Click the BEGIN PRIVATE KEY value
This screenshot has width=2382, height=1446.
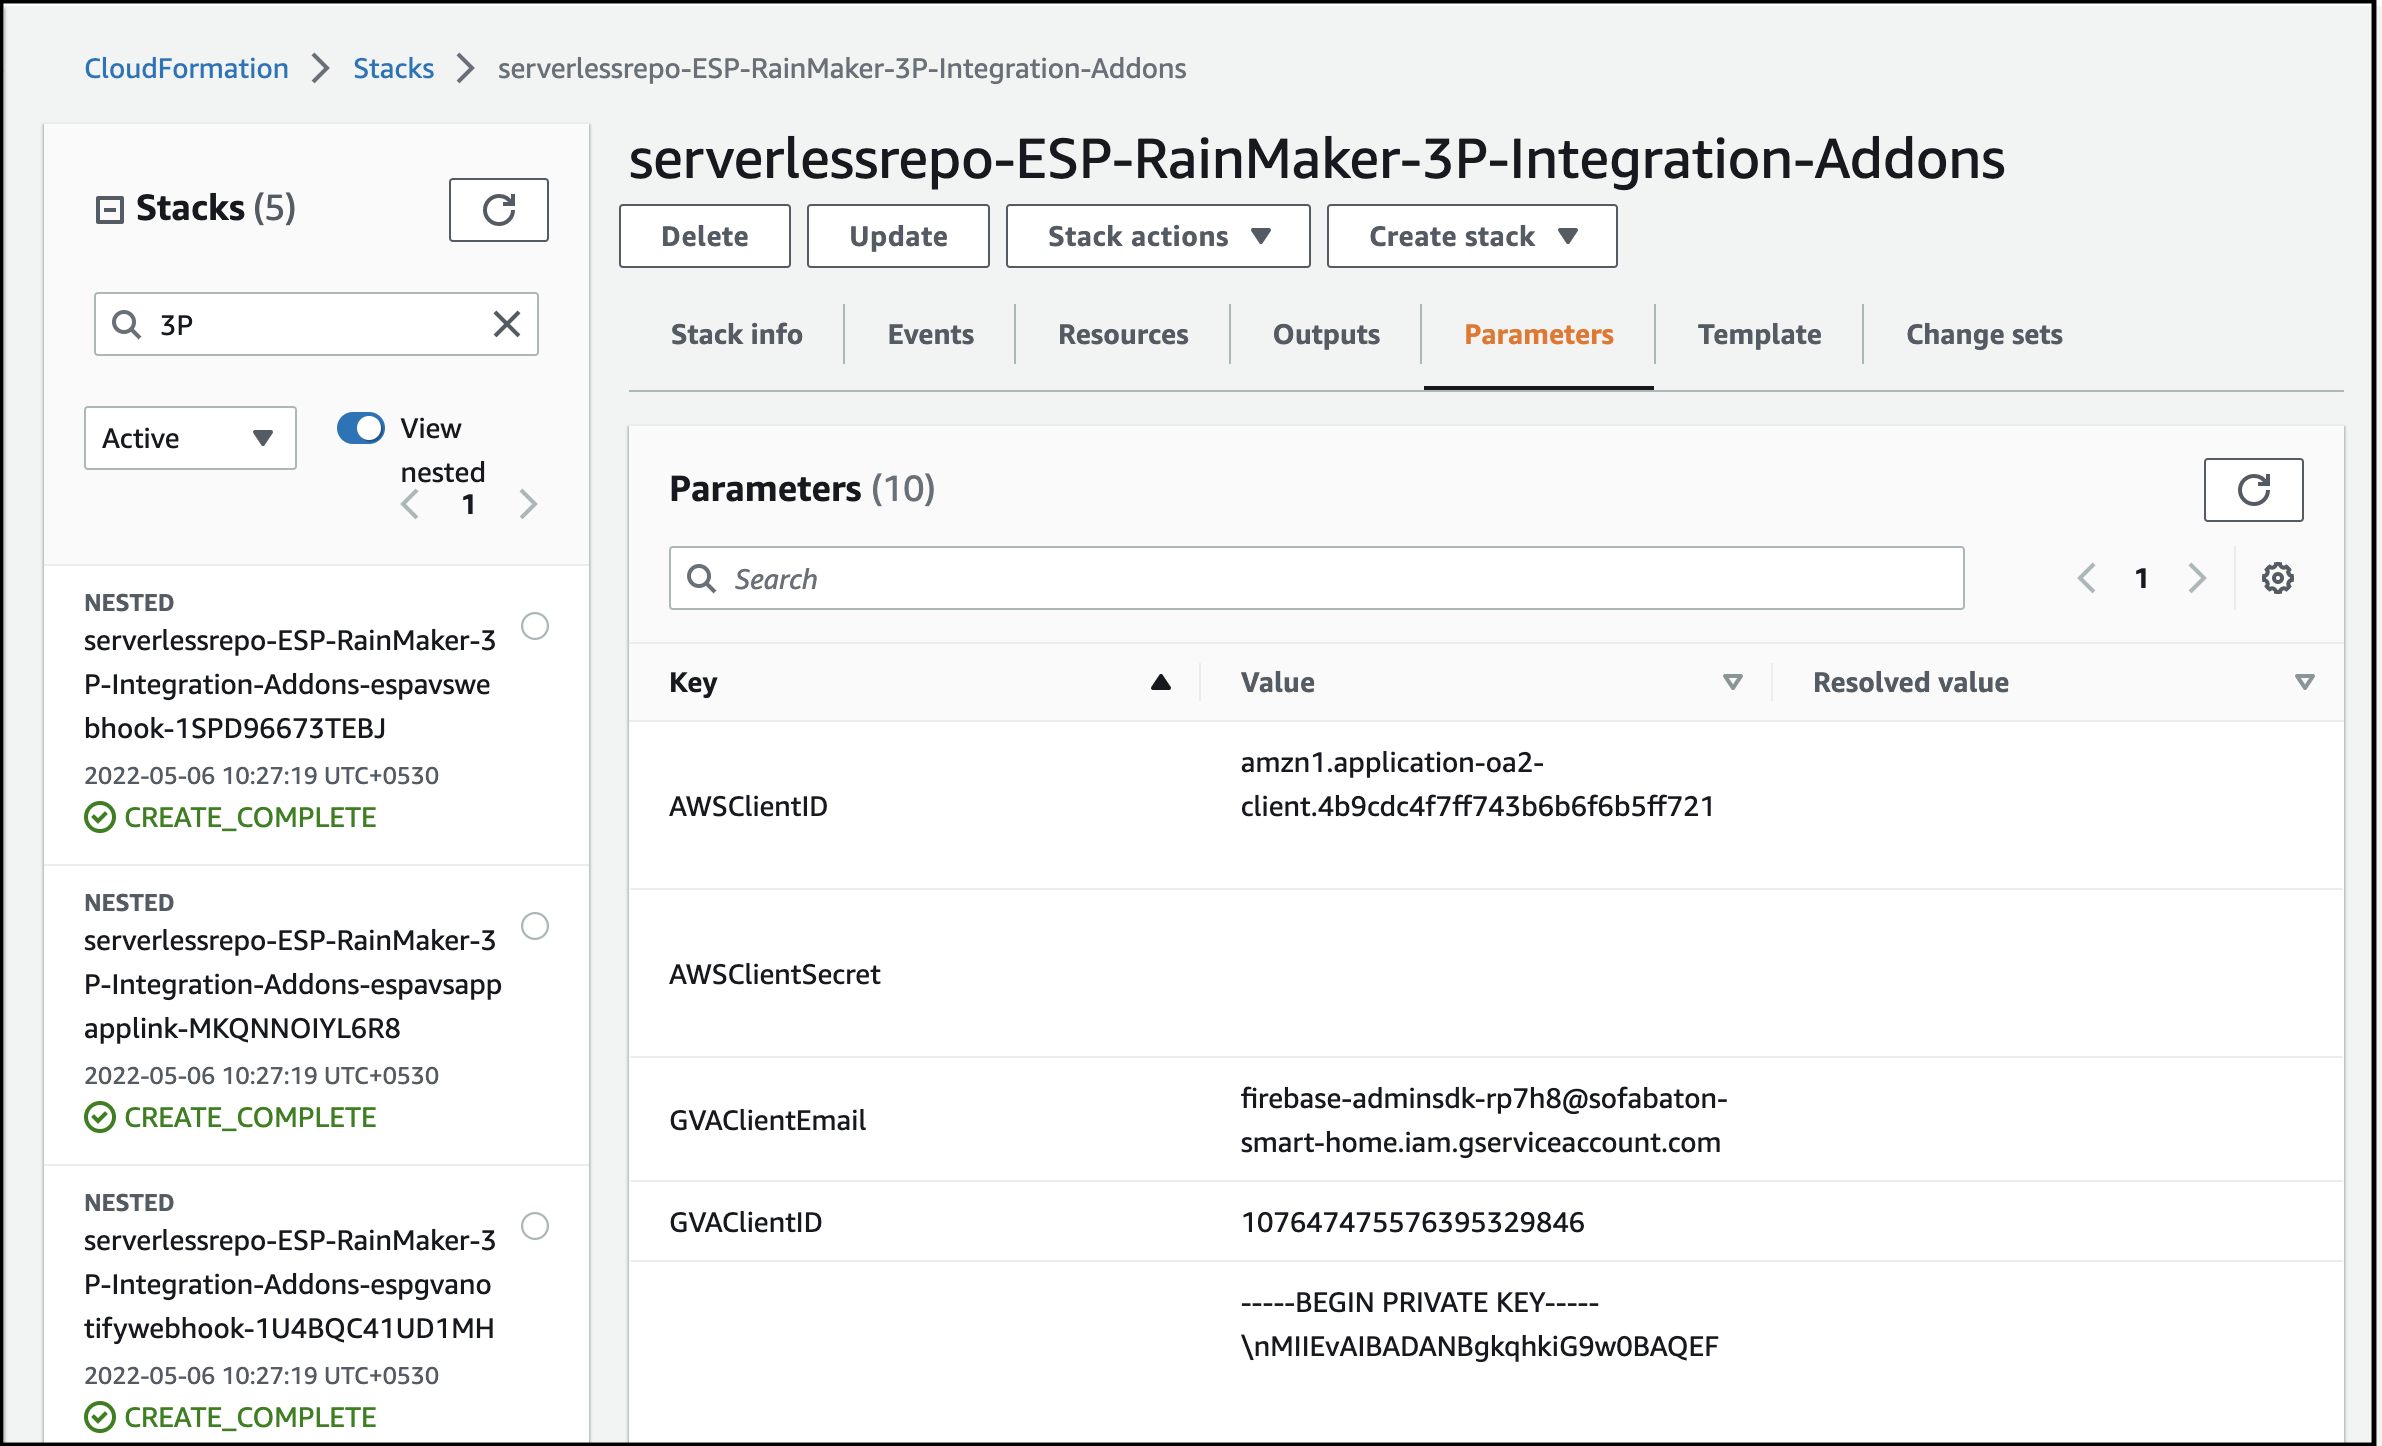coord(1479,1324)
